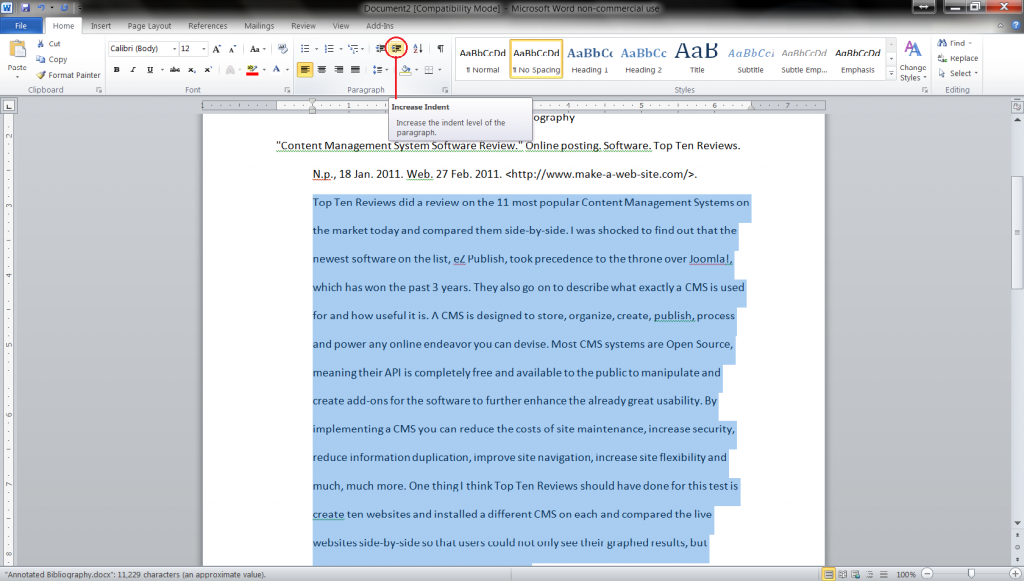Click the Increase Indent icon
1024x581 pixels.
tap(397, 48)
